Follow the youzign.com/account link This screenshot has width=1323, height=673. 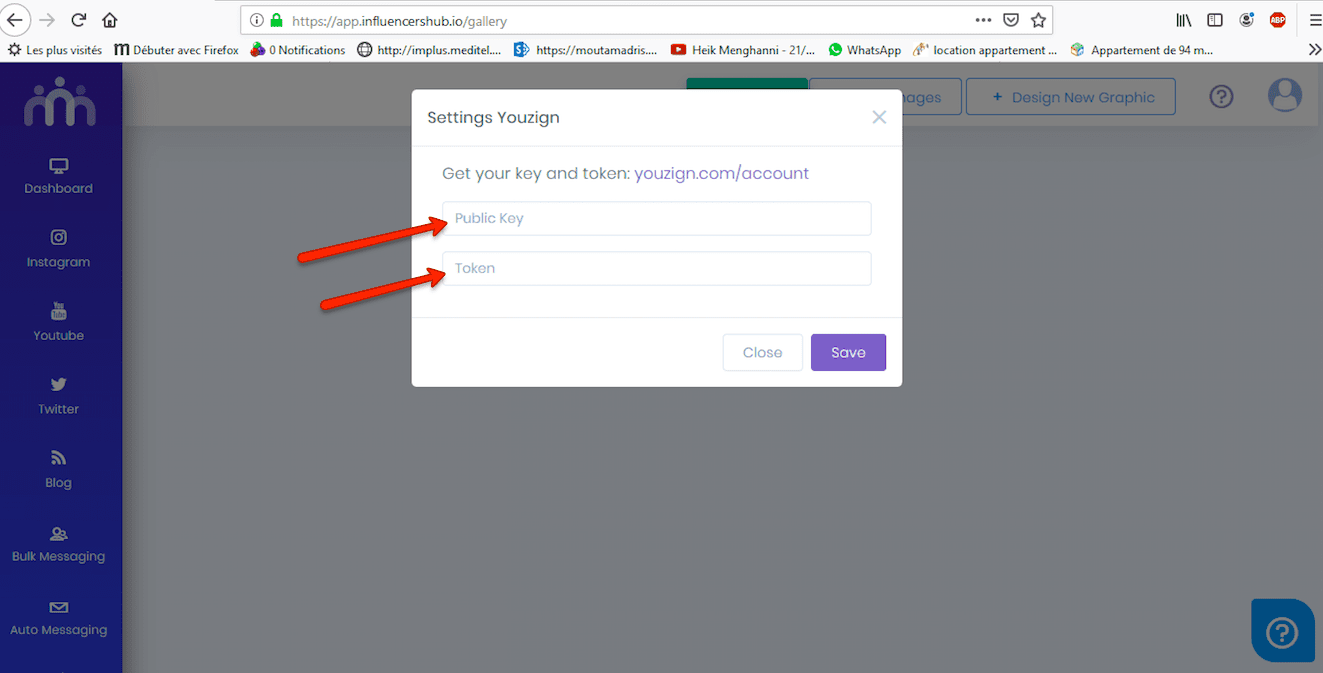click(721, 173)
